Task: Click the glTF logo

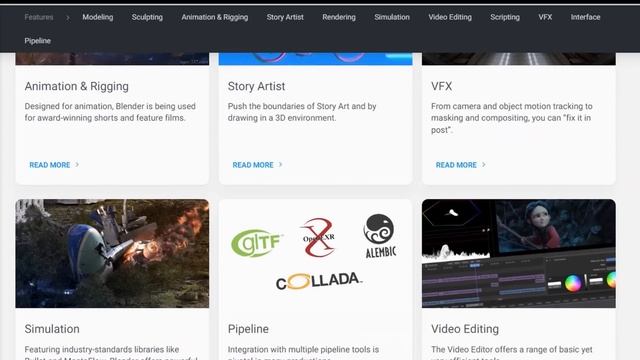Action: pyautogui.click(x=257, y=242)
